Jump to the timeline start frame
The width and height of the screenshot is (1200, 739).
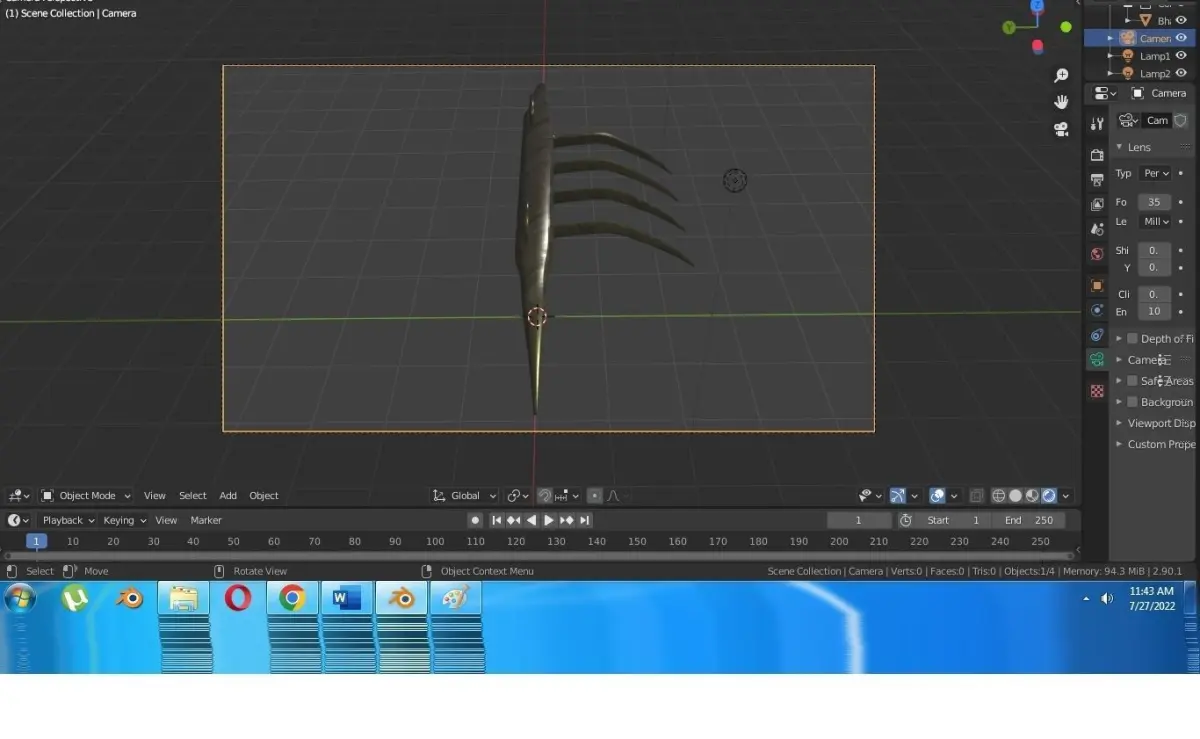click(496, 520)
